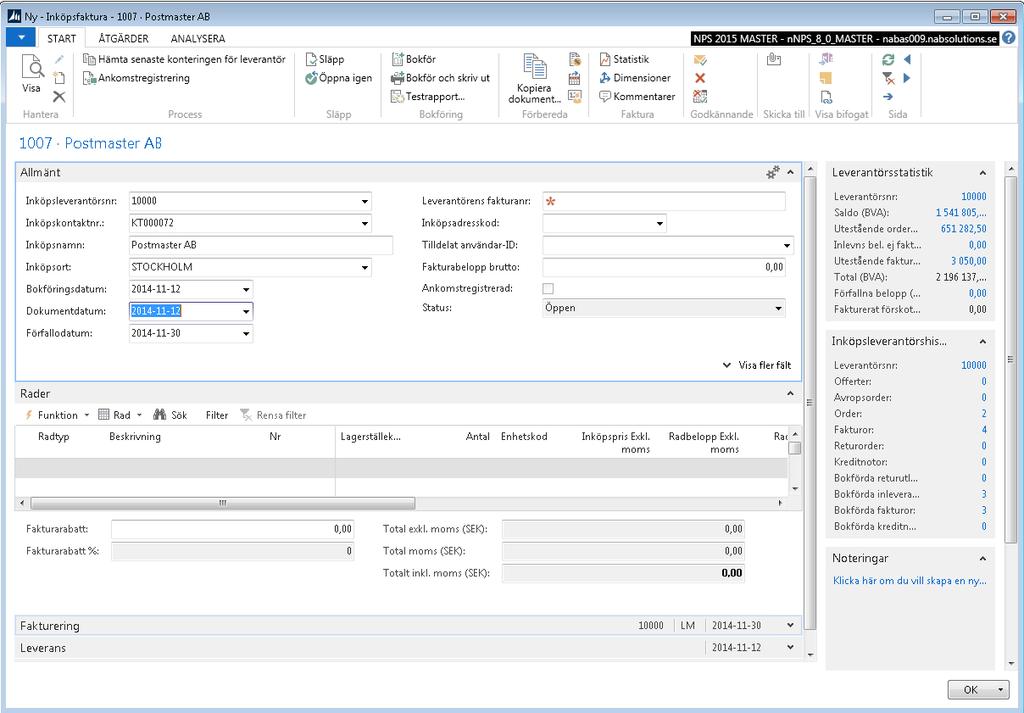
Task: Go to previous record with left arrow
Action: 907,59
